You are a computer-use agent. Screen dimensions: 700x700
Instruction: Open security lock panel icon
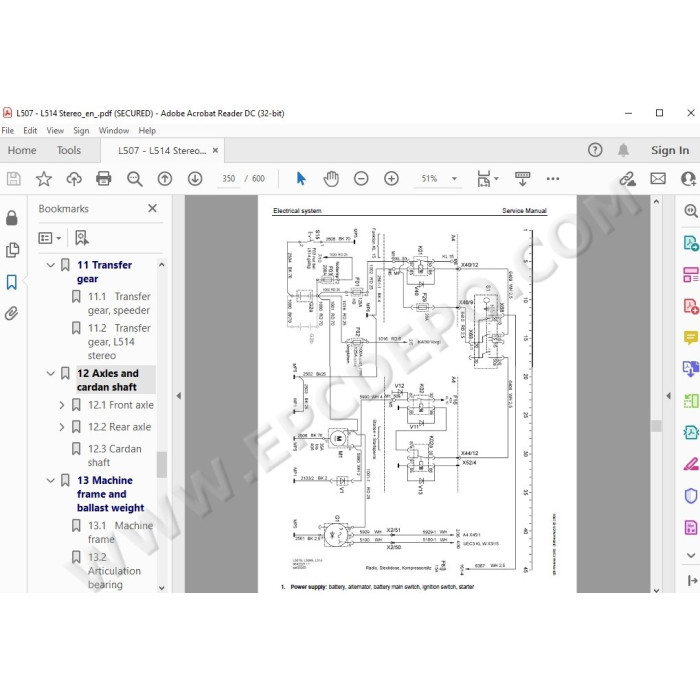(12, 218)
